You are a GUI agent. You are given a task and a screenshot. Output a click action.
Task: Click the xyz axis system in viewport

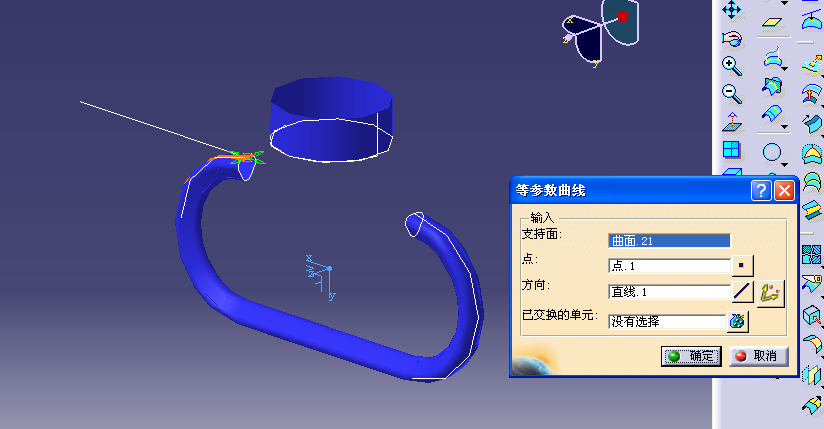[320, 277]
